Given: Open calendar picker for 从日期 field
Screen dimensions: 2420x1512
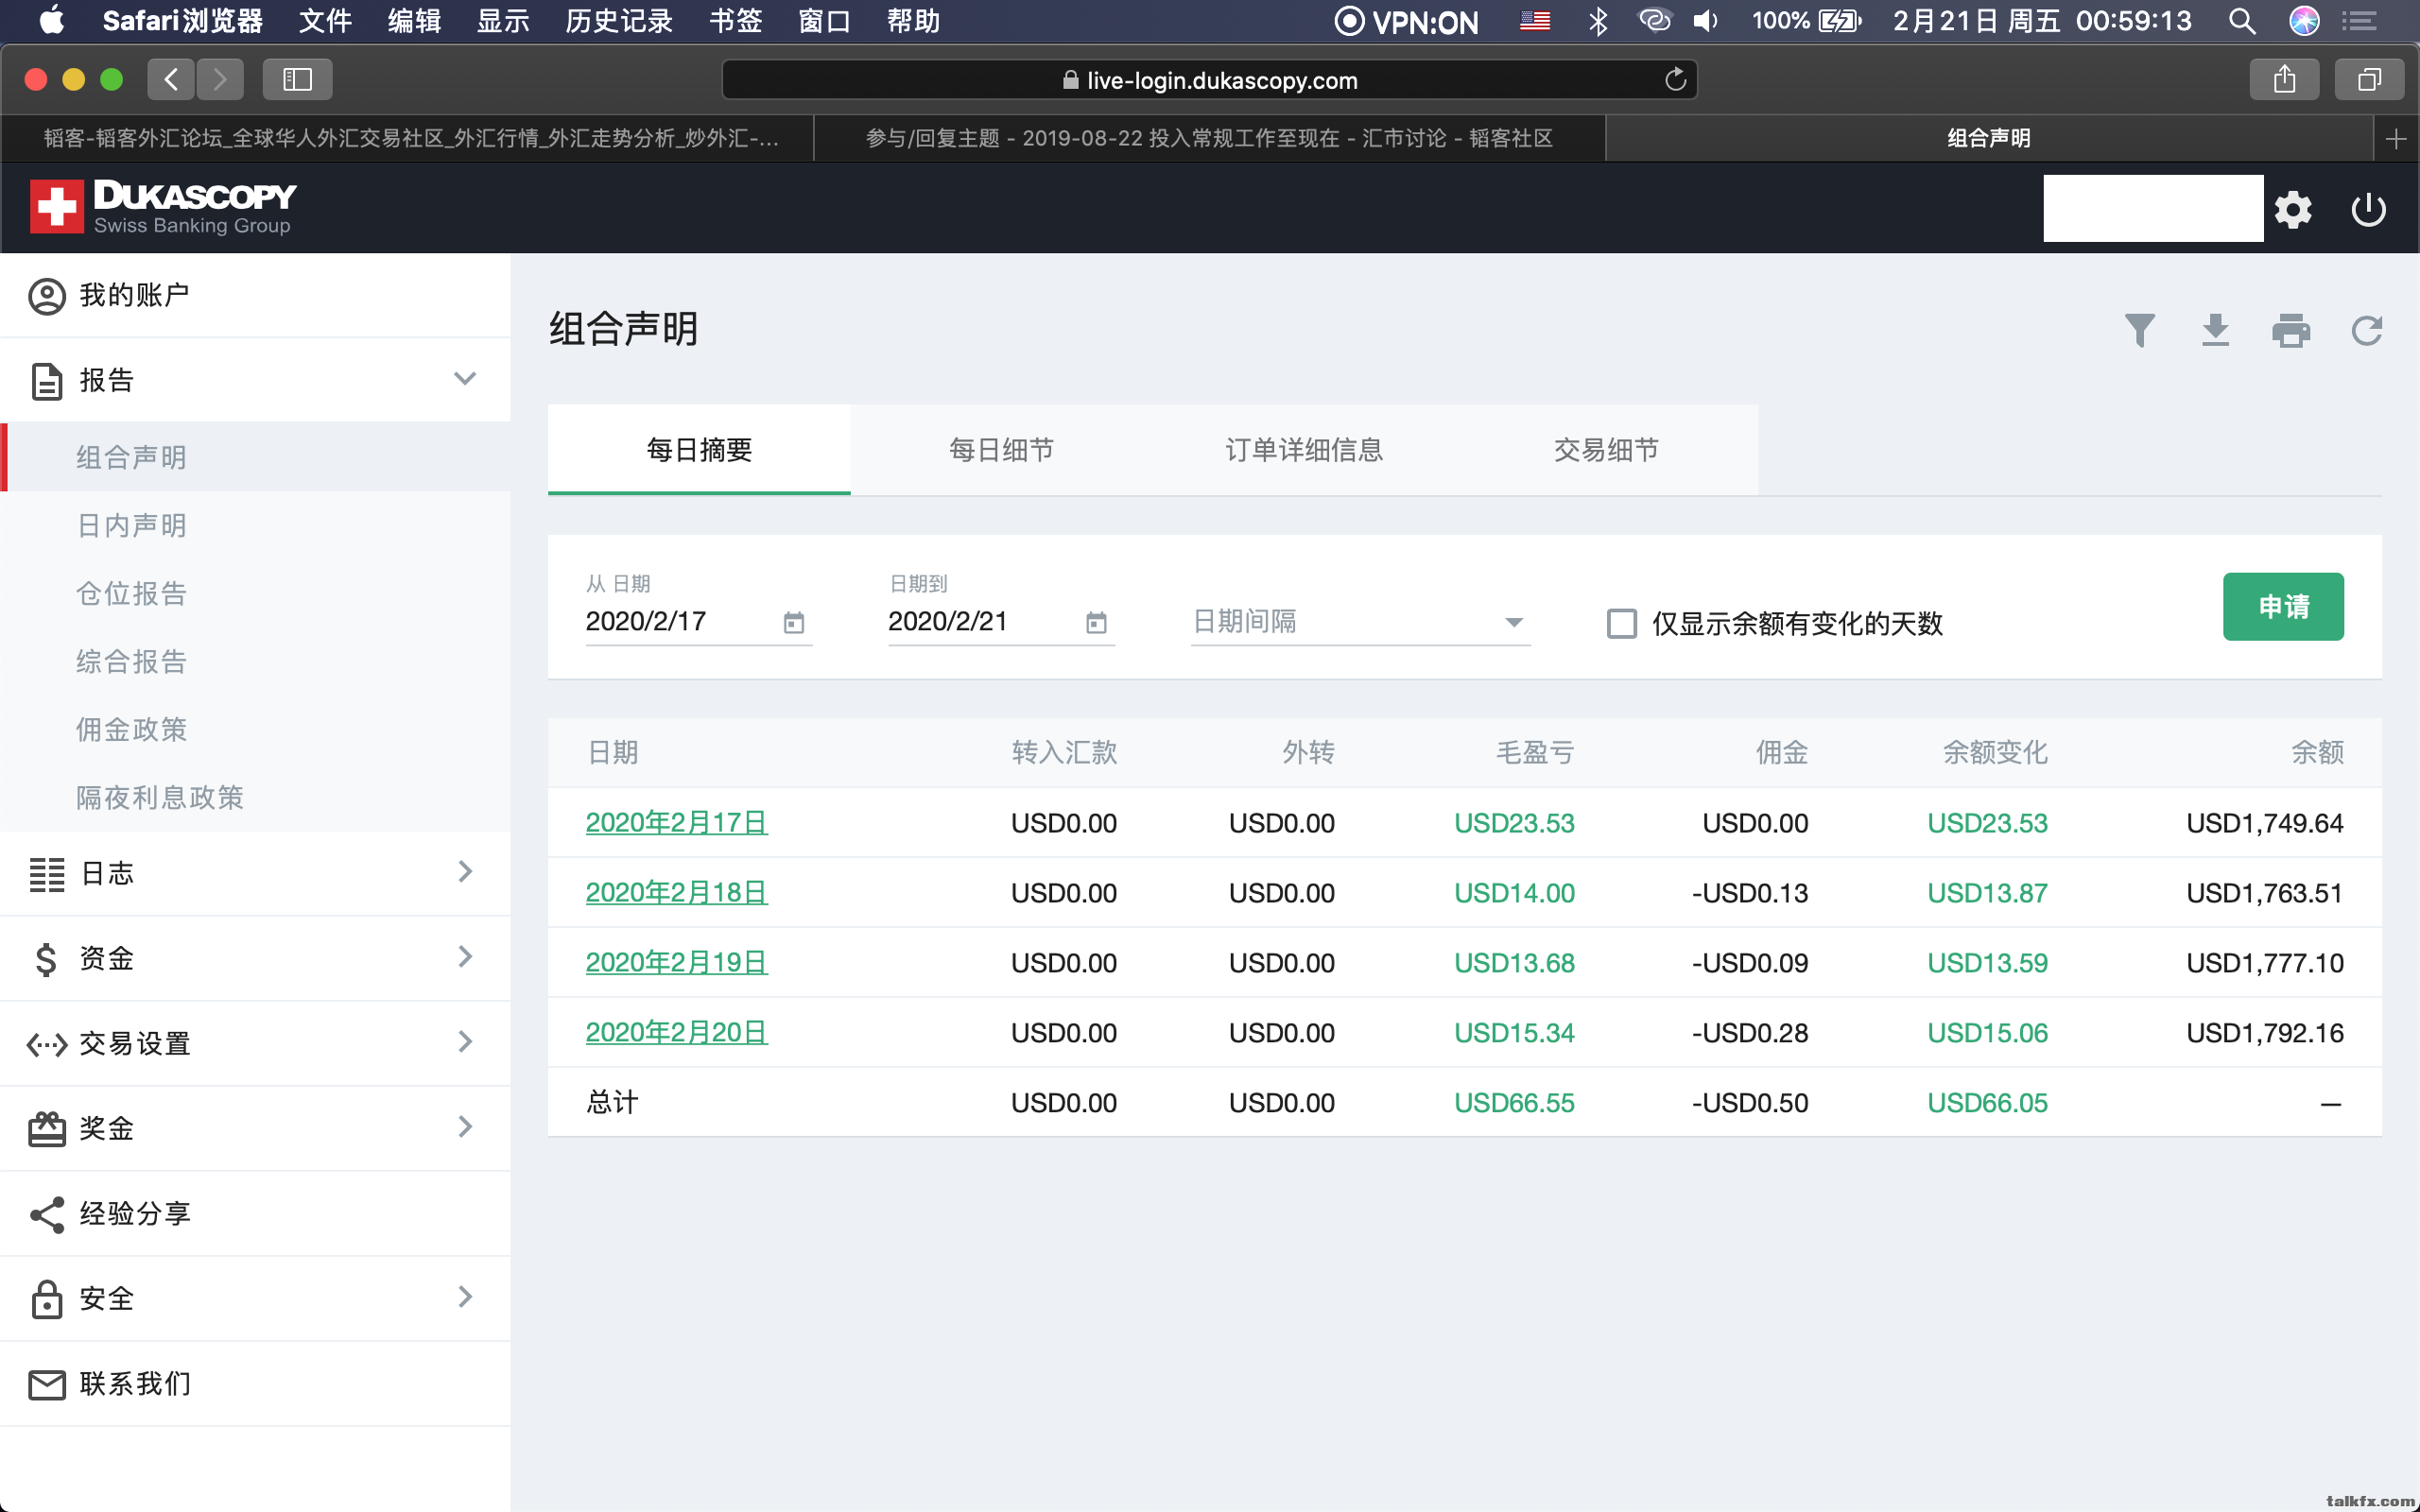Looking at the screenshot, I should pos(794,623).
